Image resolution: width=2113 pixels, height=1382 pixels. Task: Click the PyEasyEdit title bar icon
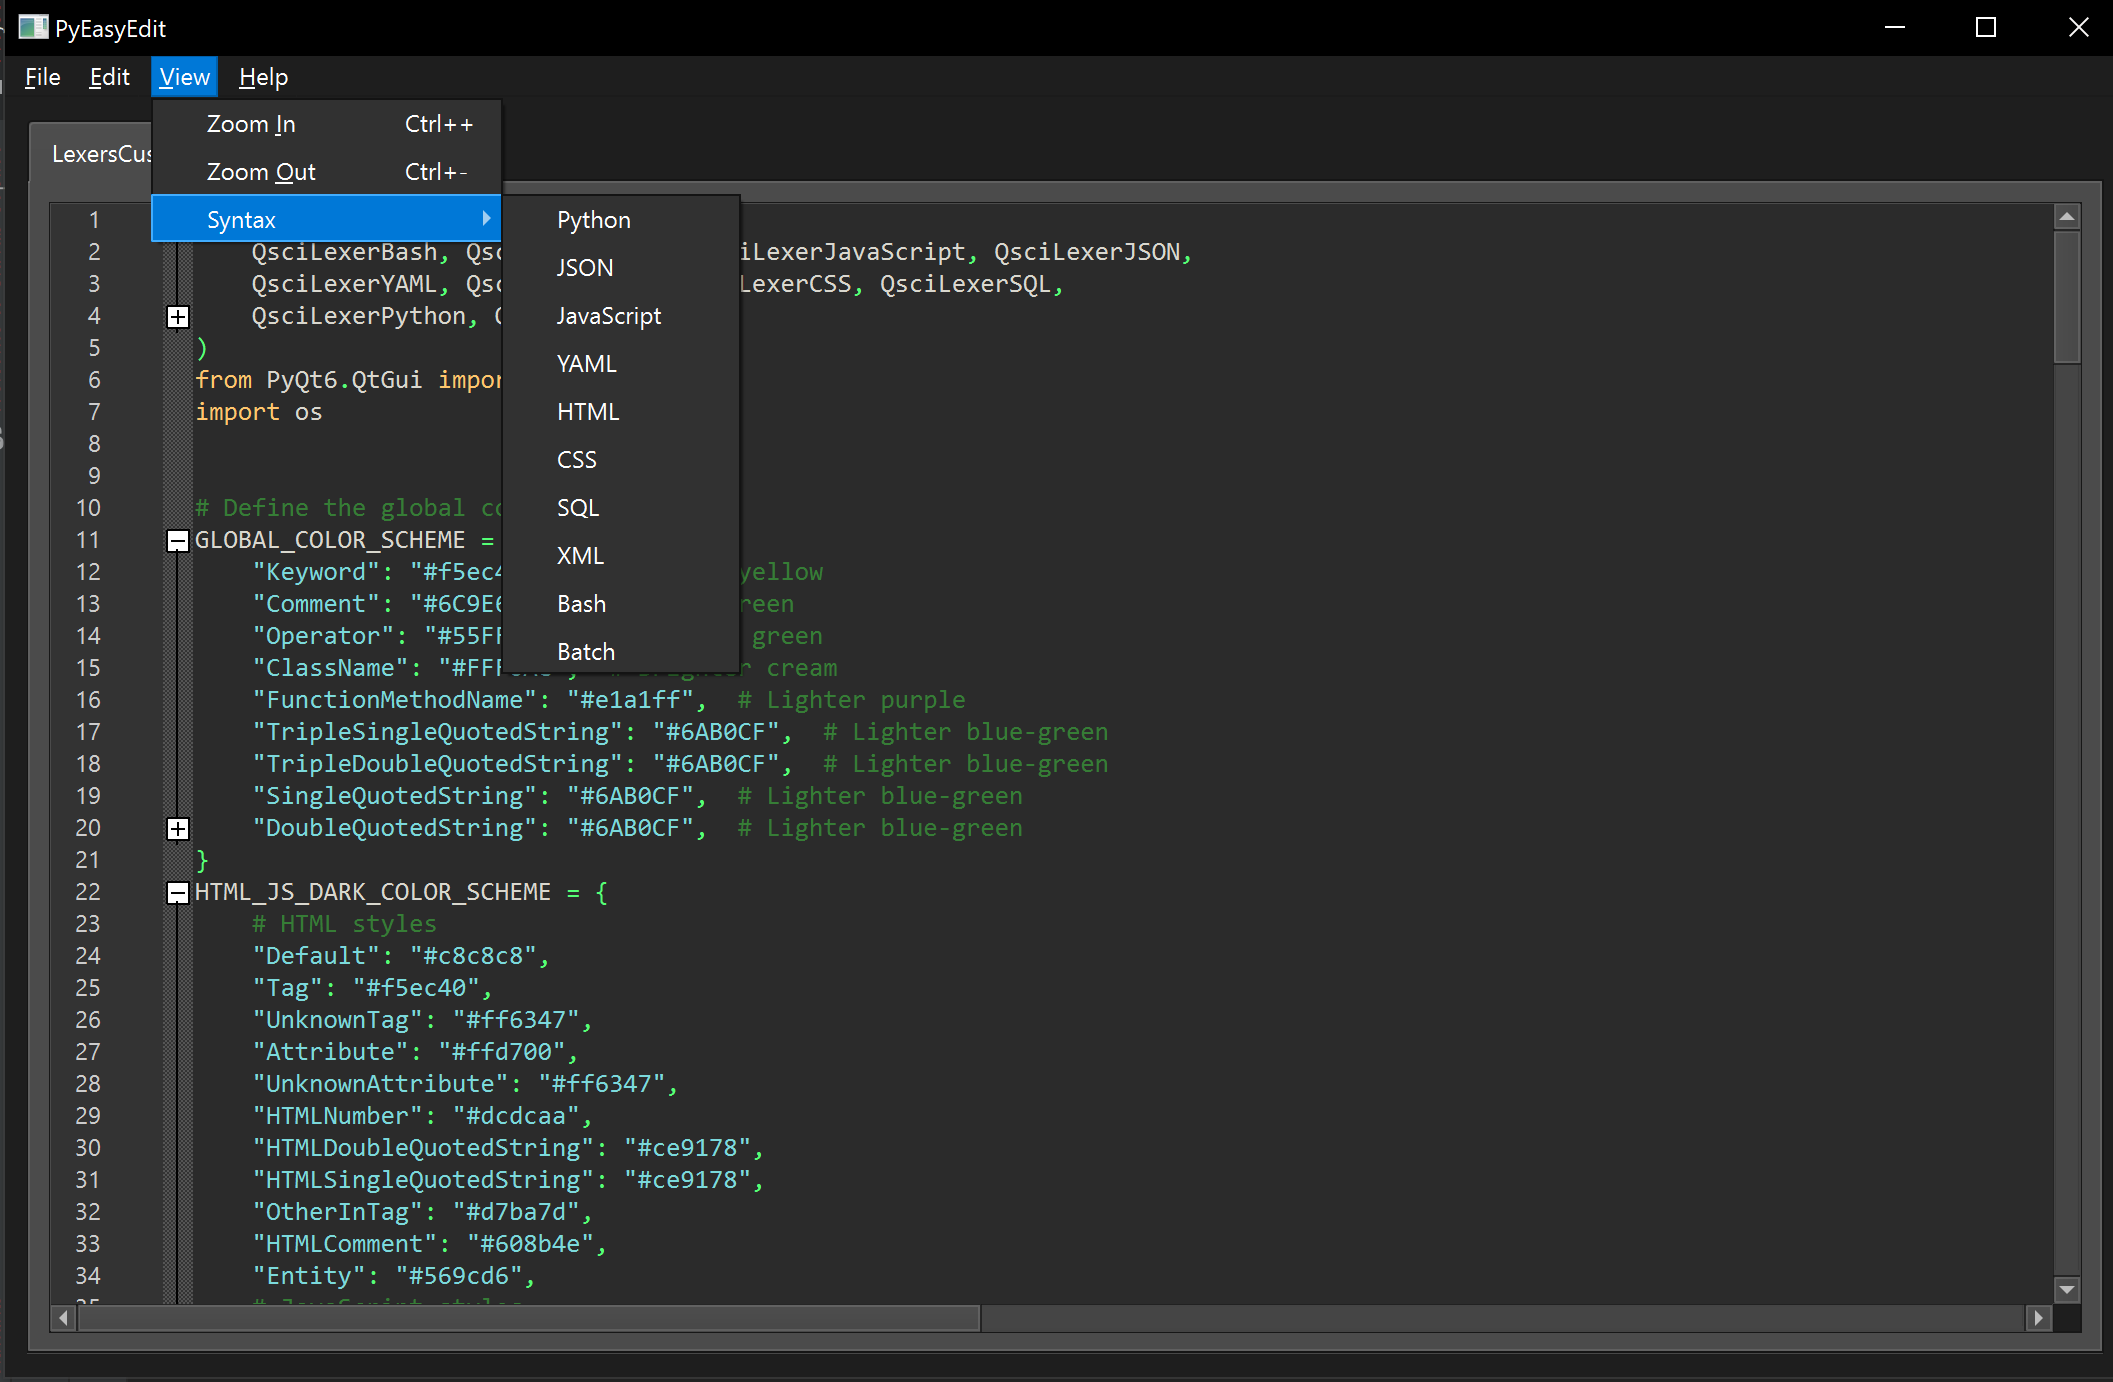click(33, 27)
